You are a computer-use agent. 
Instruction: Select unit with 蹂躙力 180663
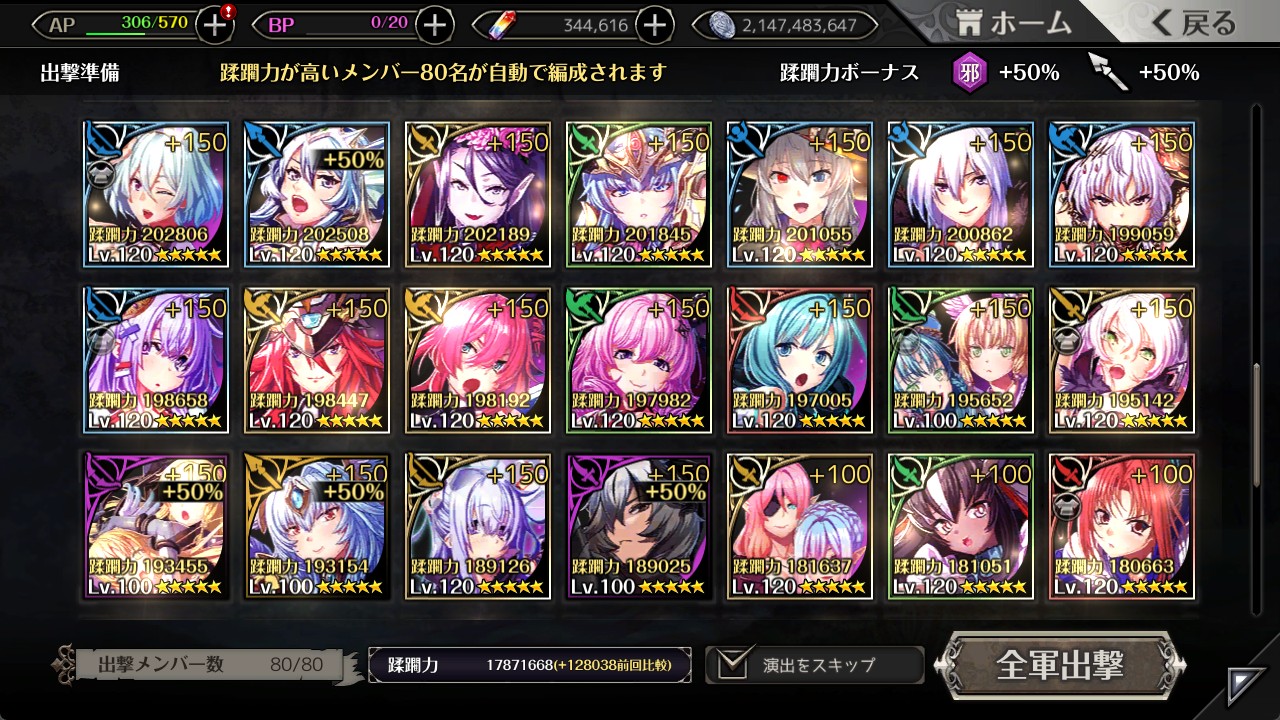click(1121, 526)
